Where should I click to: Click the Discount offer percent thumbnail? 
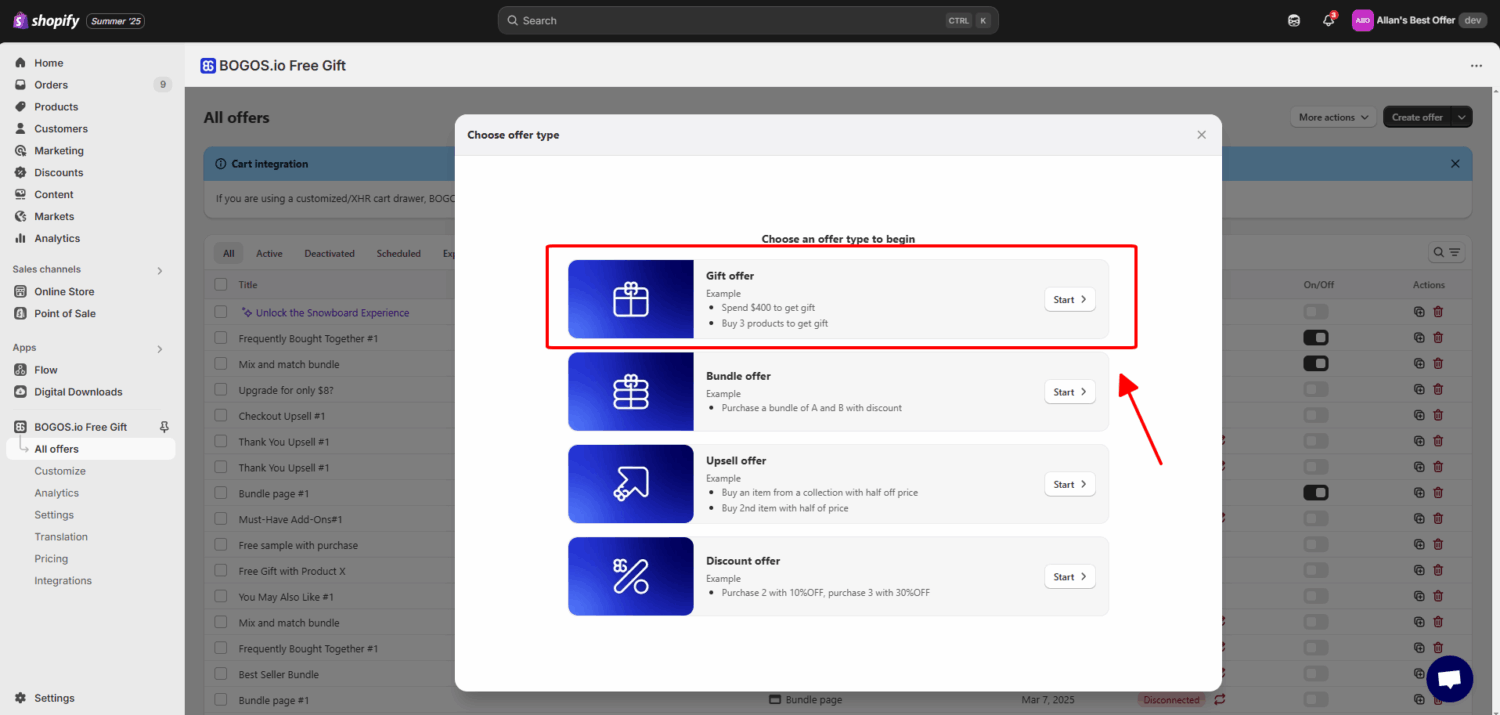[631, 576]
